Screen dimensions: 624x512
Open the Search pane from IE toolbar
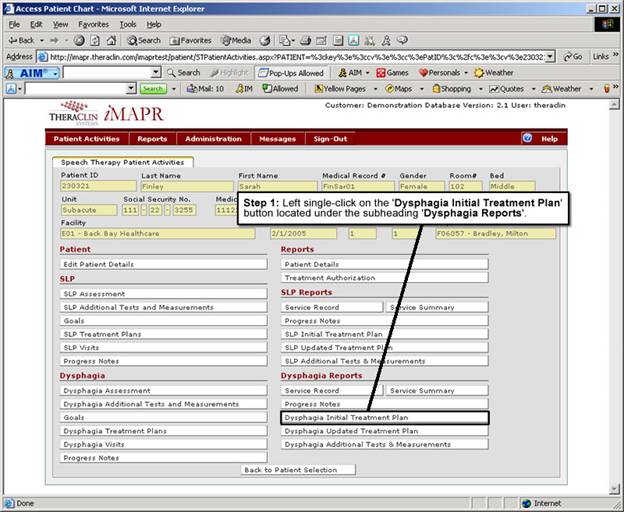144,40
